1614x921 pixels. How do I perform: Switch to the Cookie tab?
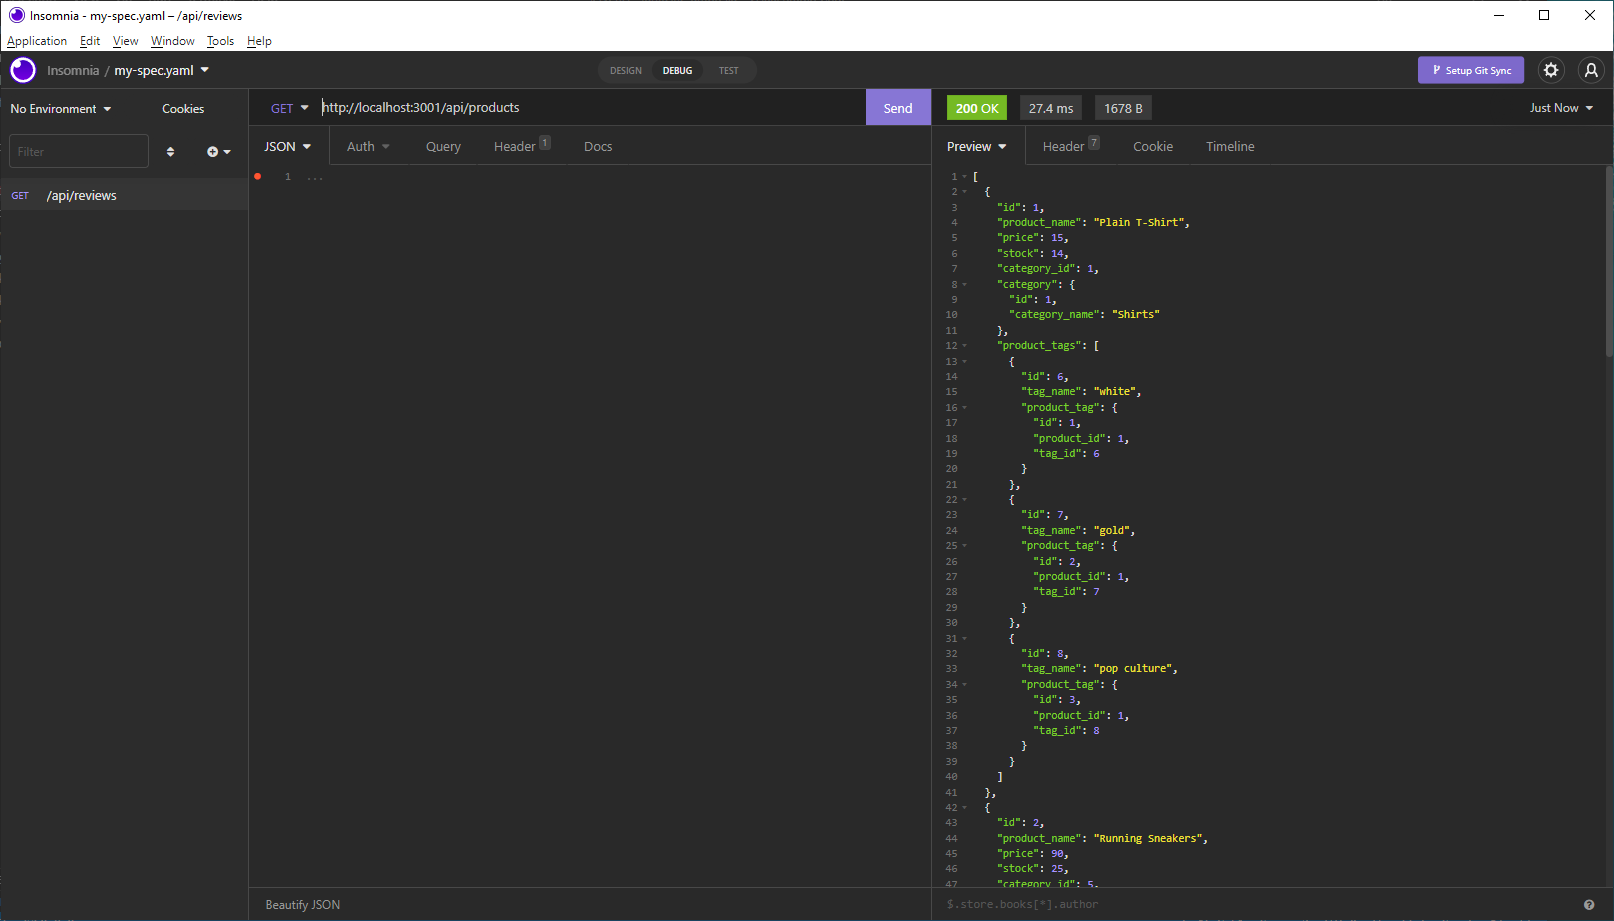1153,146
